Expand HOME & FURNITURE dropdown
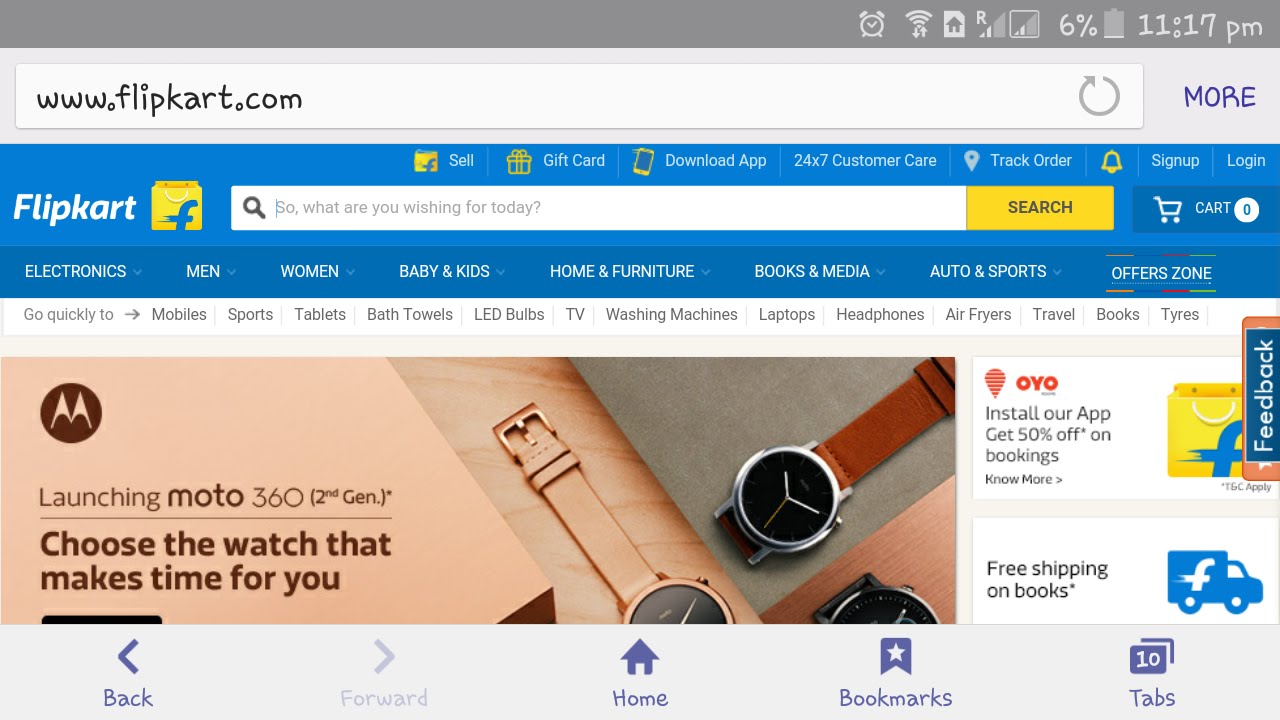Viewport: 1280px width, 720px height. click(630, 271)
